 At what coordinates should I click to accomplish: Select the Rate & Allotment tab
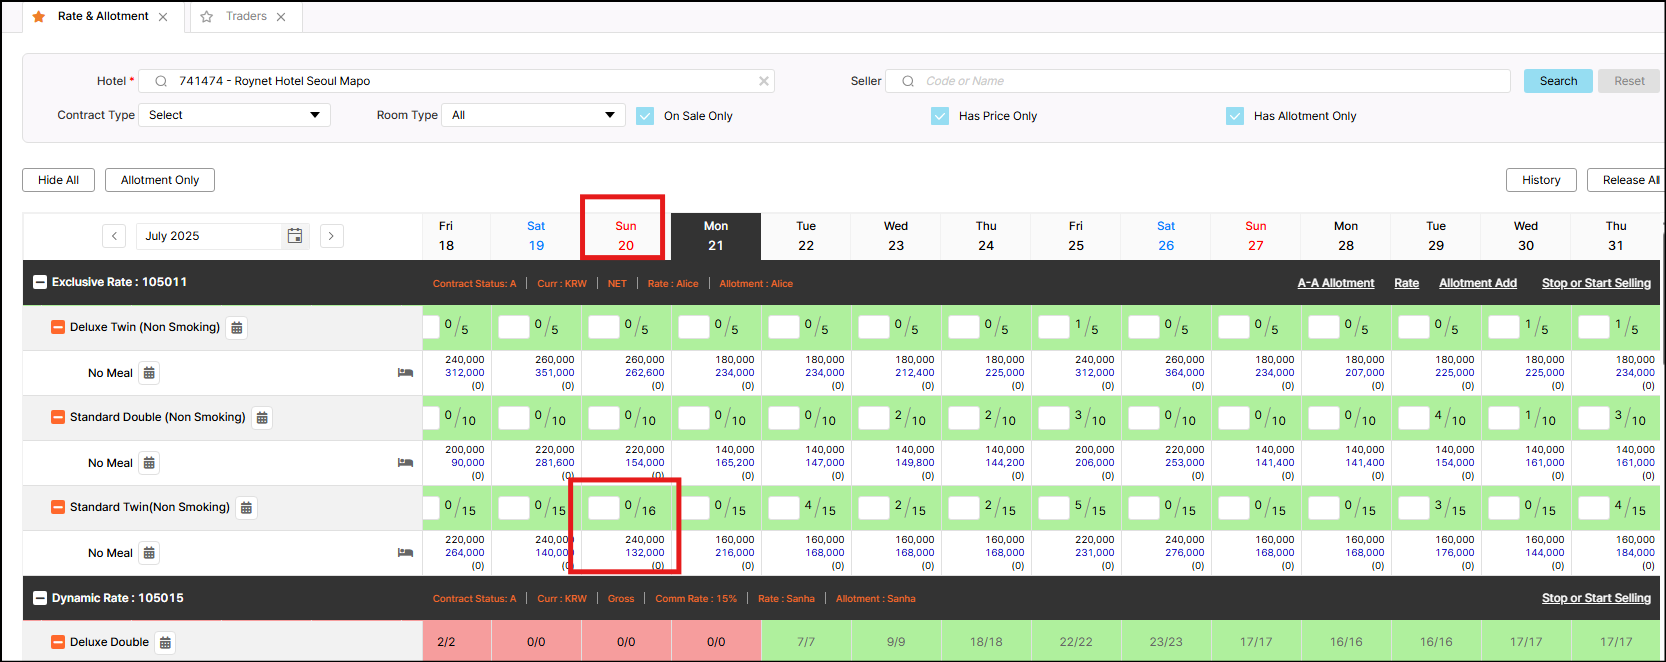tap(102, 17)
